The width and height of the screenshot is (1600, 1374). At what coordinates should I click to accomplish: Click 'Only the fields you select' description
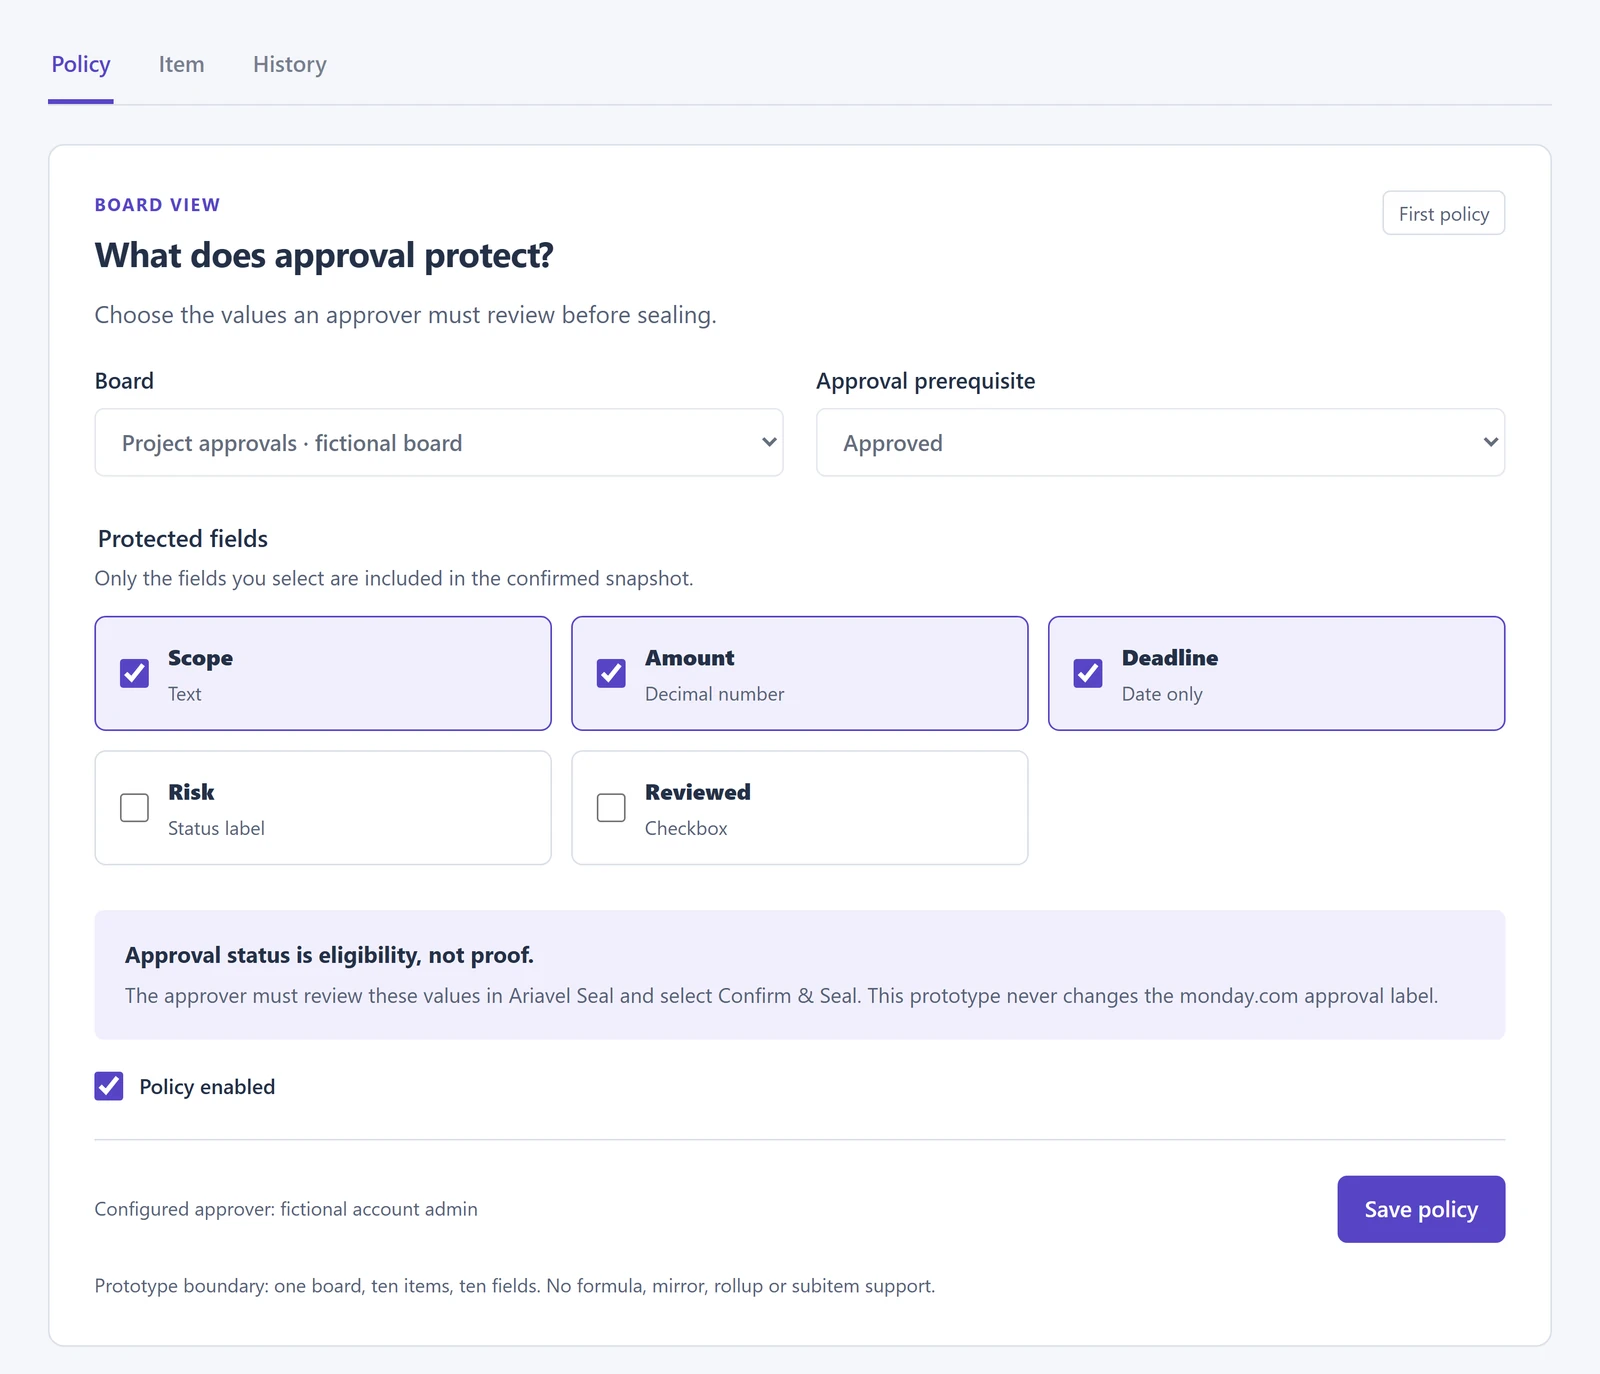pyautogui.click(x=394, y=579)
